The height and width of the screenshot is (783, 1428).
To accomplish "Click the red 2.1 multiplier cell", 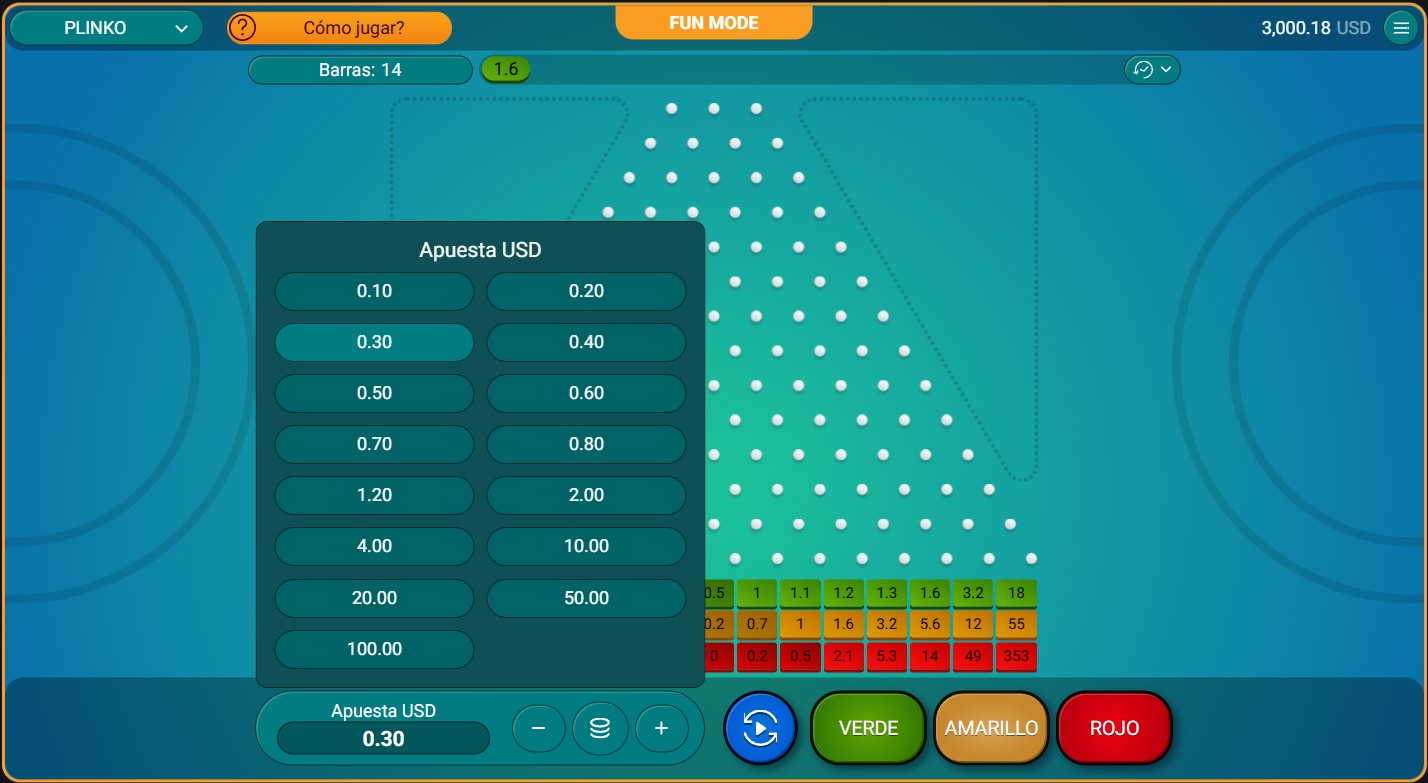I will [x=843, y=656].
